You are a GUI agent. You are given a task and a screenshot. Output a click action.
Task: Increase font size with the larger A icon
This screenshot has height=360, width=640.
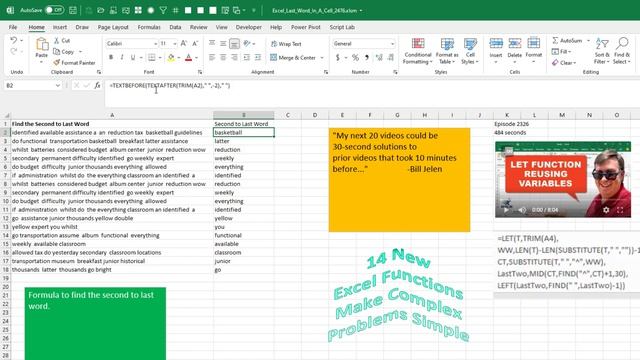[x=184, y=43]
